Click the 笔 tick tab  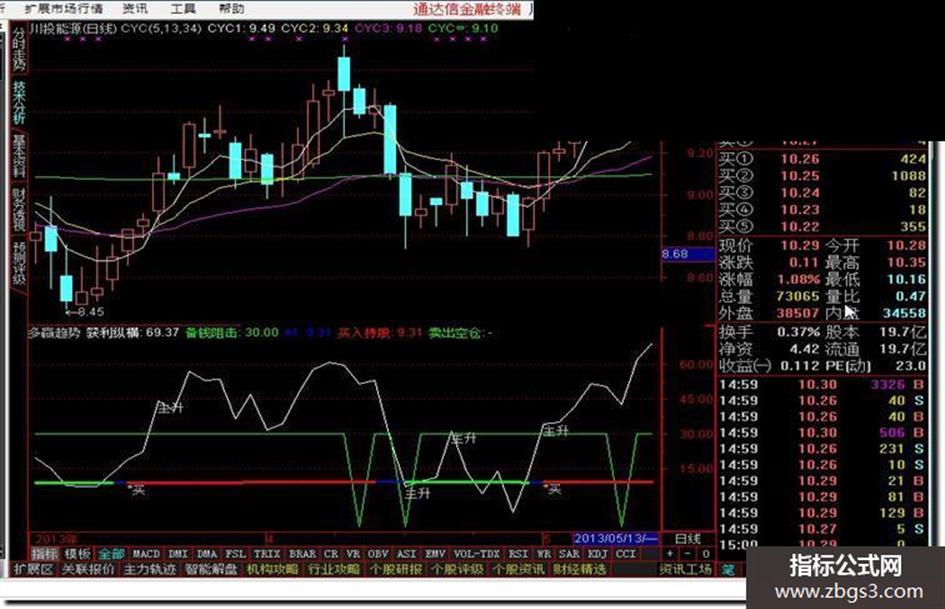coord(729,569)
